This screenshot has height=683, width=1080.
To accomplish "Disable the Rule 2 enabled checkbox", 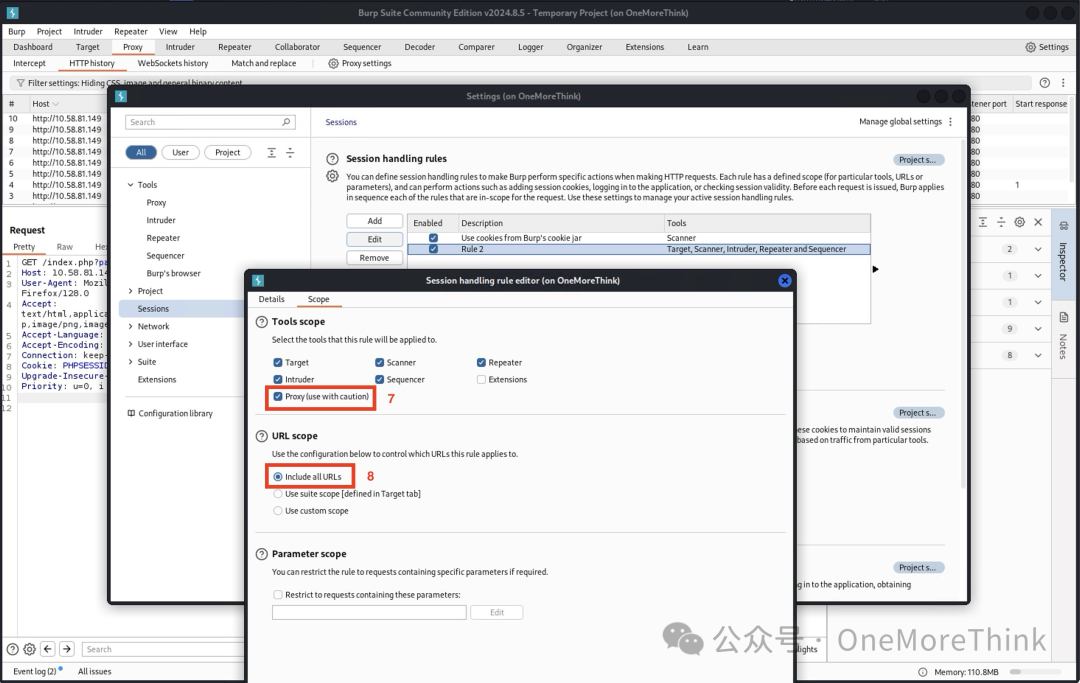I will [433, 249].
